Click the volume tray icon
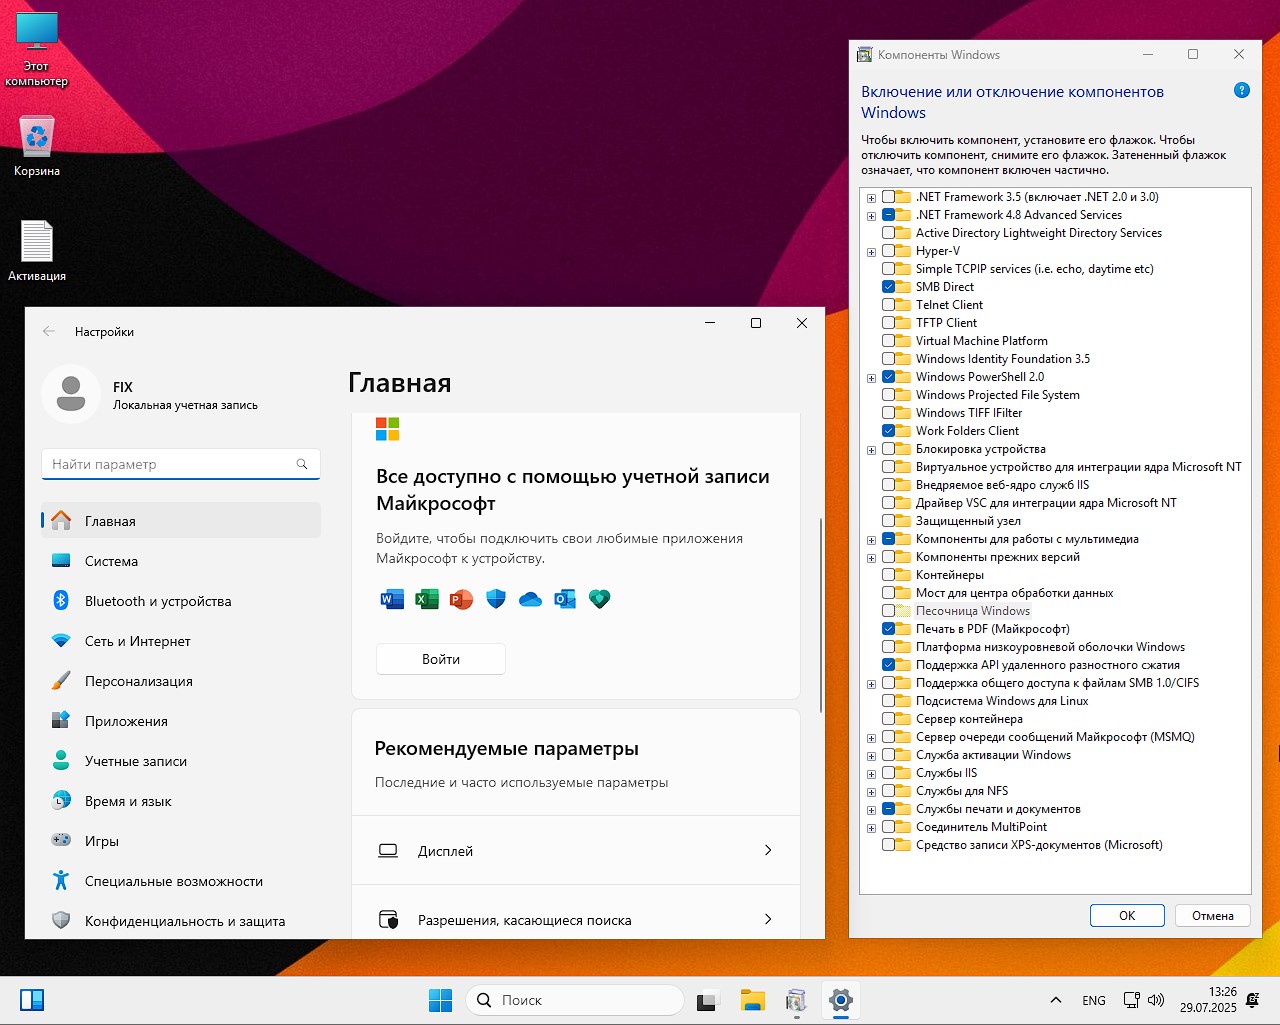 tap(1156, 1000)
